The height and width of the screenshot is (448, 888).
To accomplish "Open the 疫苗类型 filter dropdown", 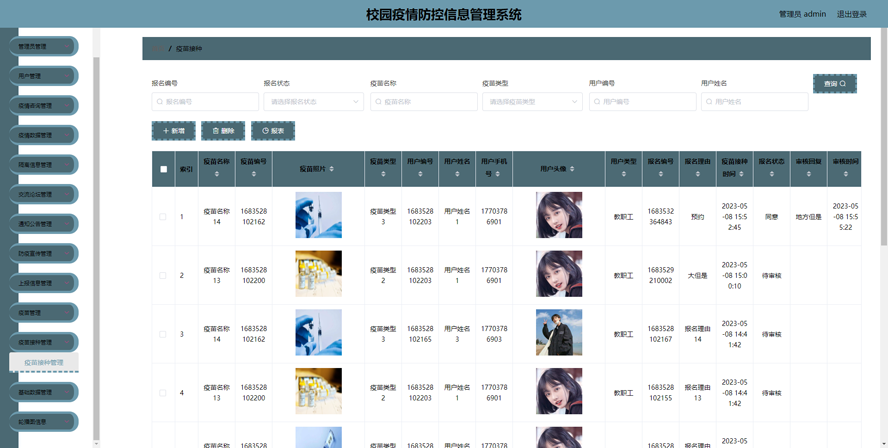I will click(532, 102).
